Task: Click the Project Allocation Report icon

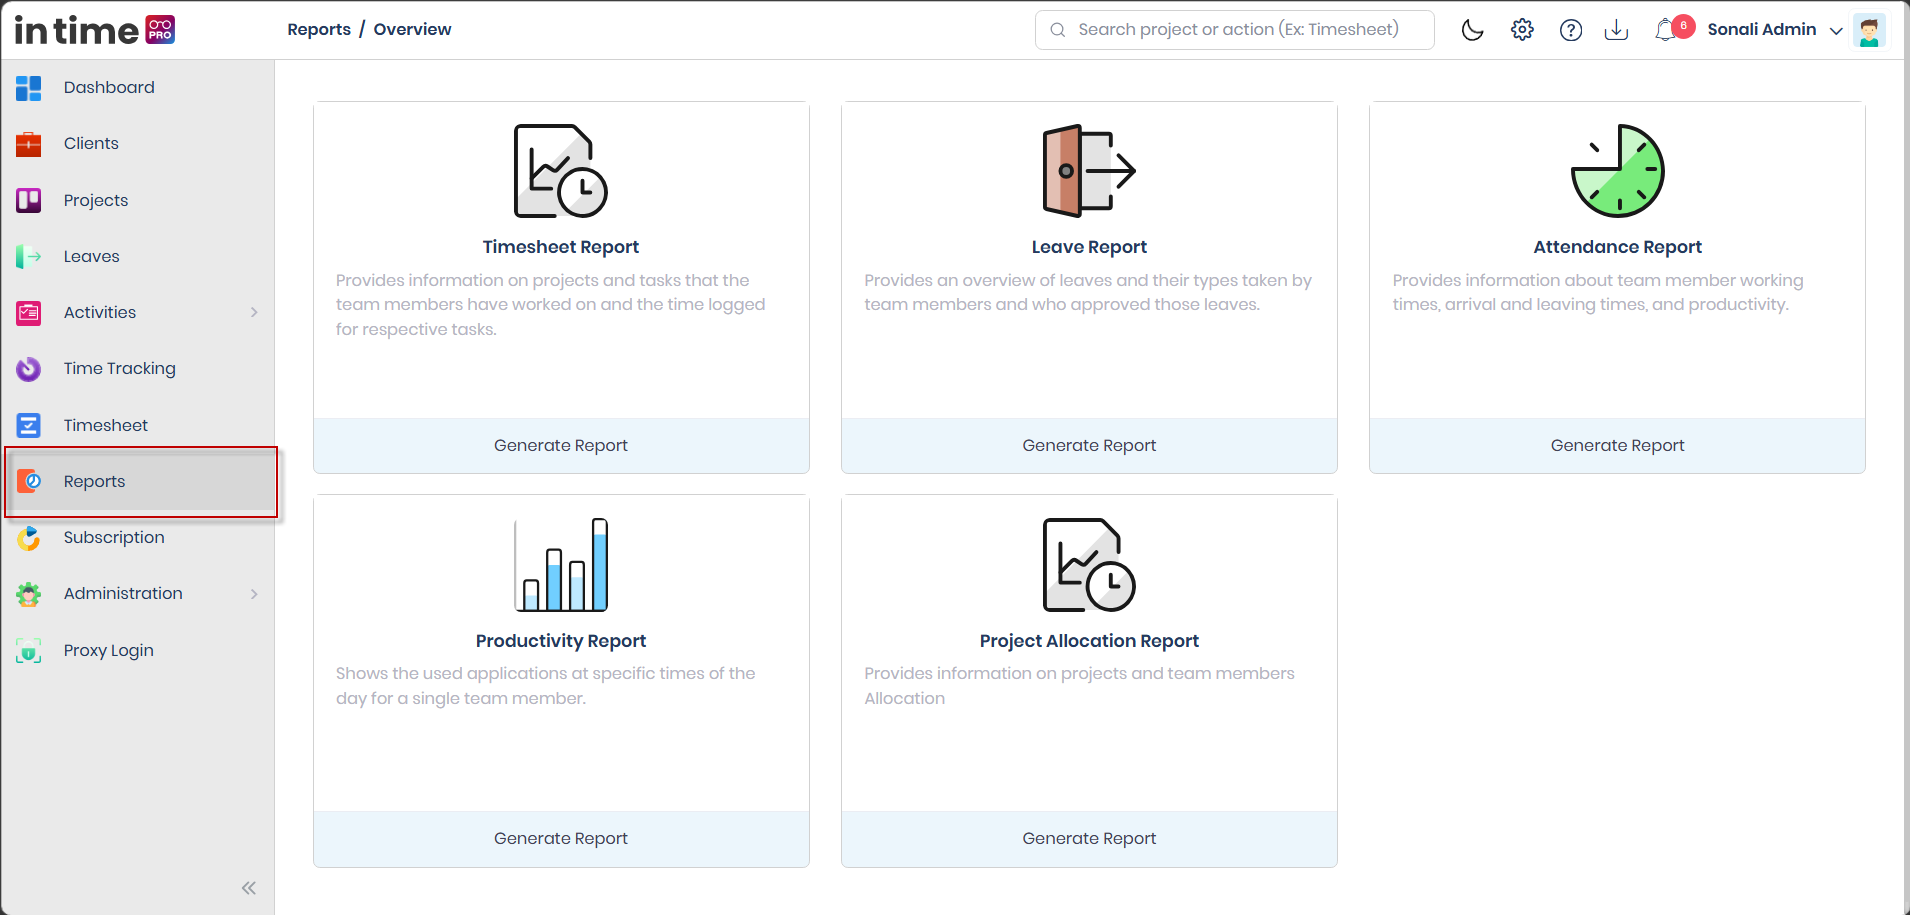Action: pos(1089,565)
